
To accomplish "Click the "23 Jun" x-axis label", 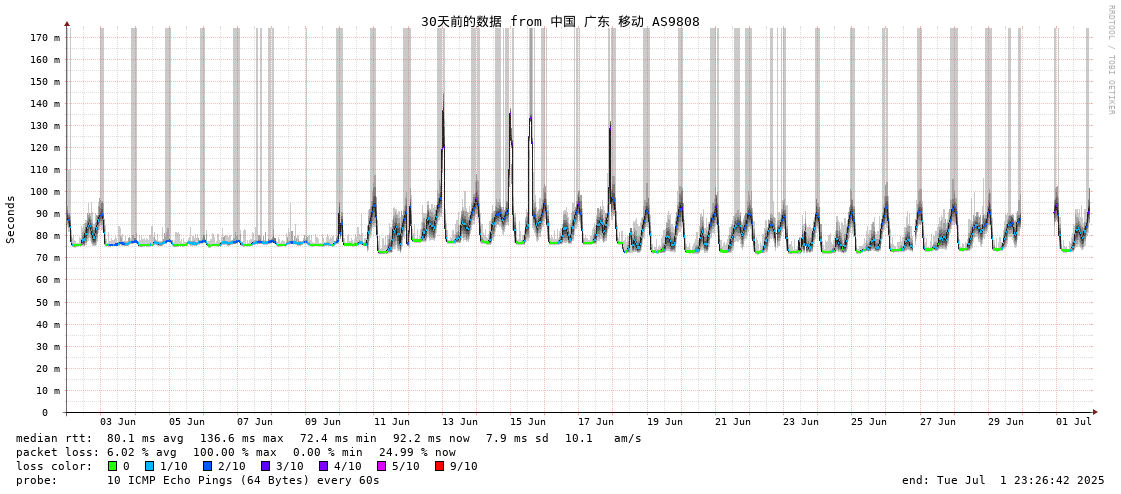I will pyautogui.click(x=801, y=422).
